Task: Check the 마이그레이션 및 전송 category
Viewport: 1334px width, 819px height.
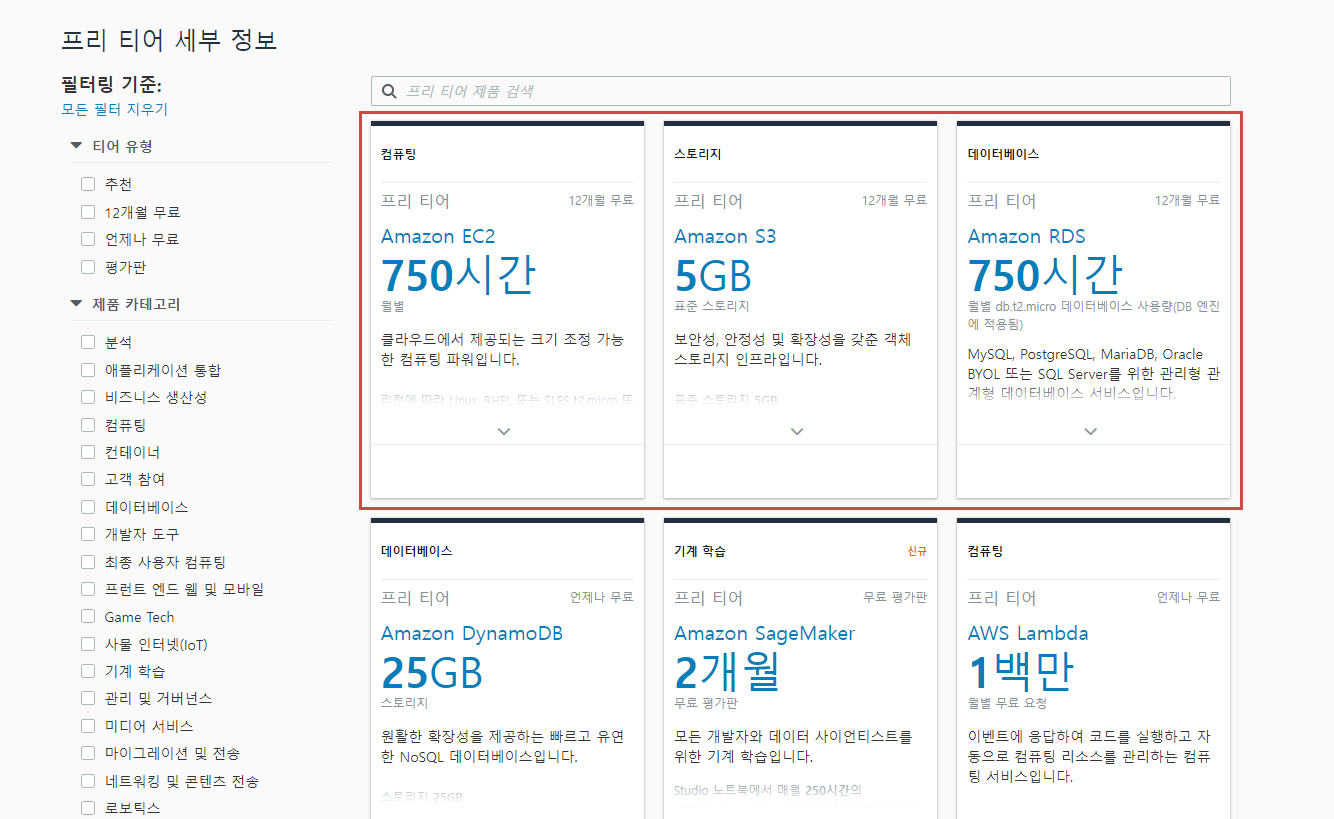Action: (88, 753)
